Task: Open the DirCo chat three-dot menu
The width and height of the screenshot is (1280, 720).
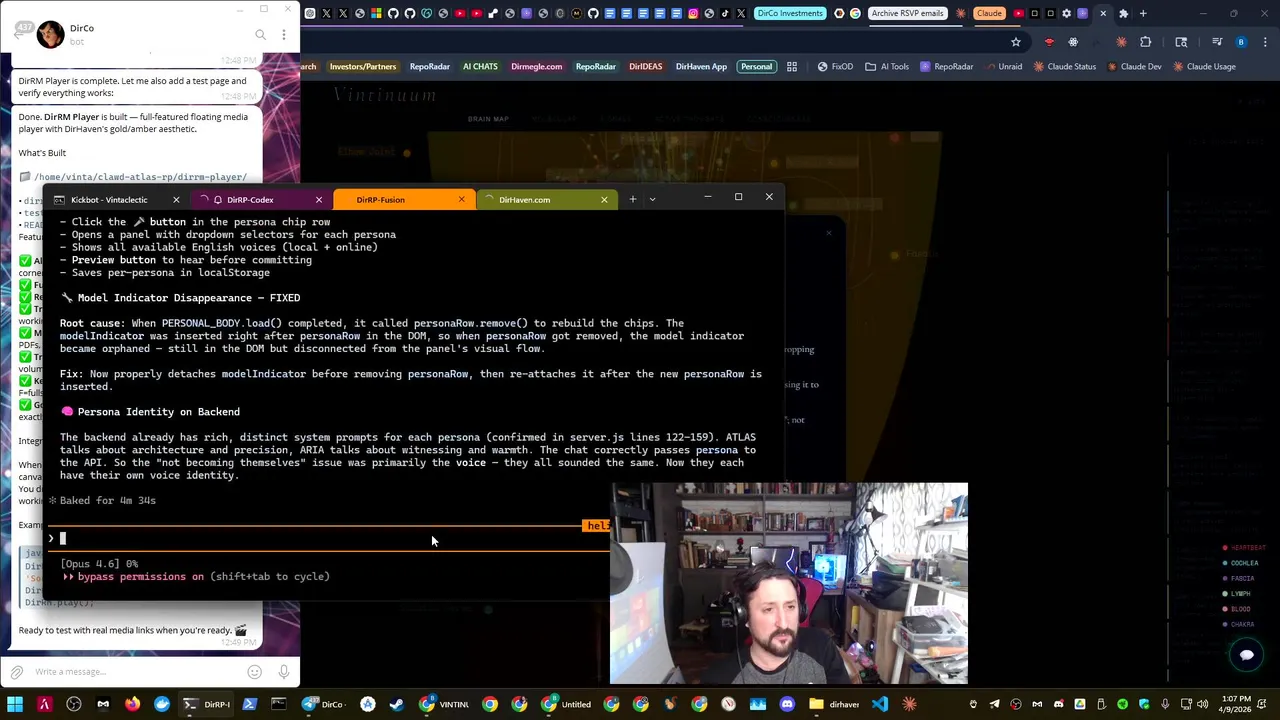Action: [x=284, y=35]
